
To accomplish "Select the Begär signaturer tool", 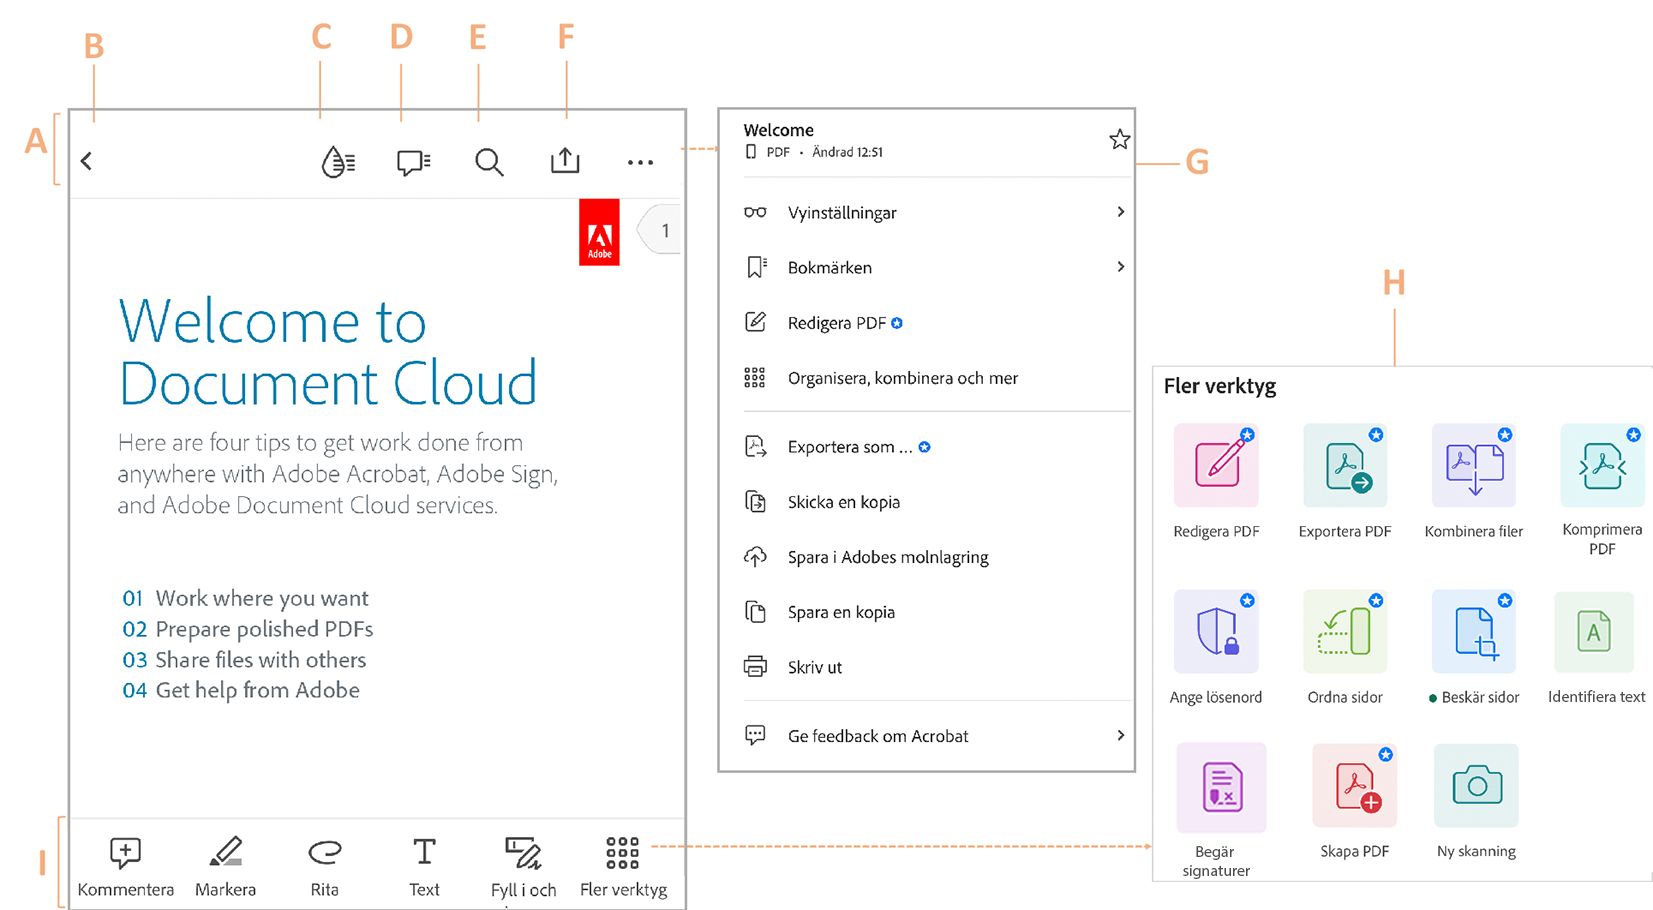I will pyautogui.click(x=1220, y=787).
